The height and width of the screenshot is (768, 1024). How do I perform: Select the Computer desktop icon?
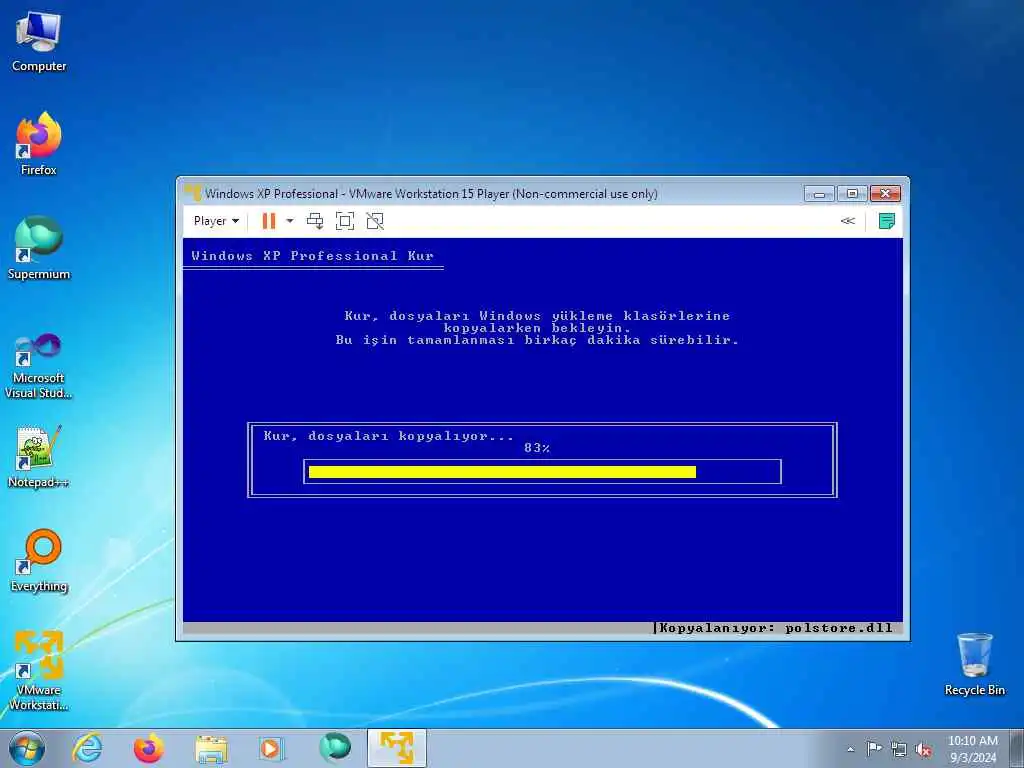pos(39,42)
